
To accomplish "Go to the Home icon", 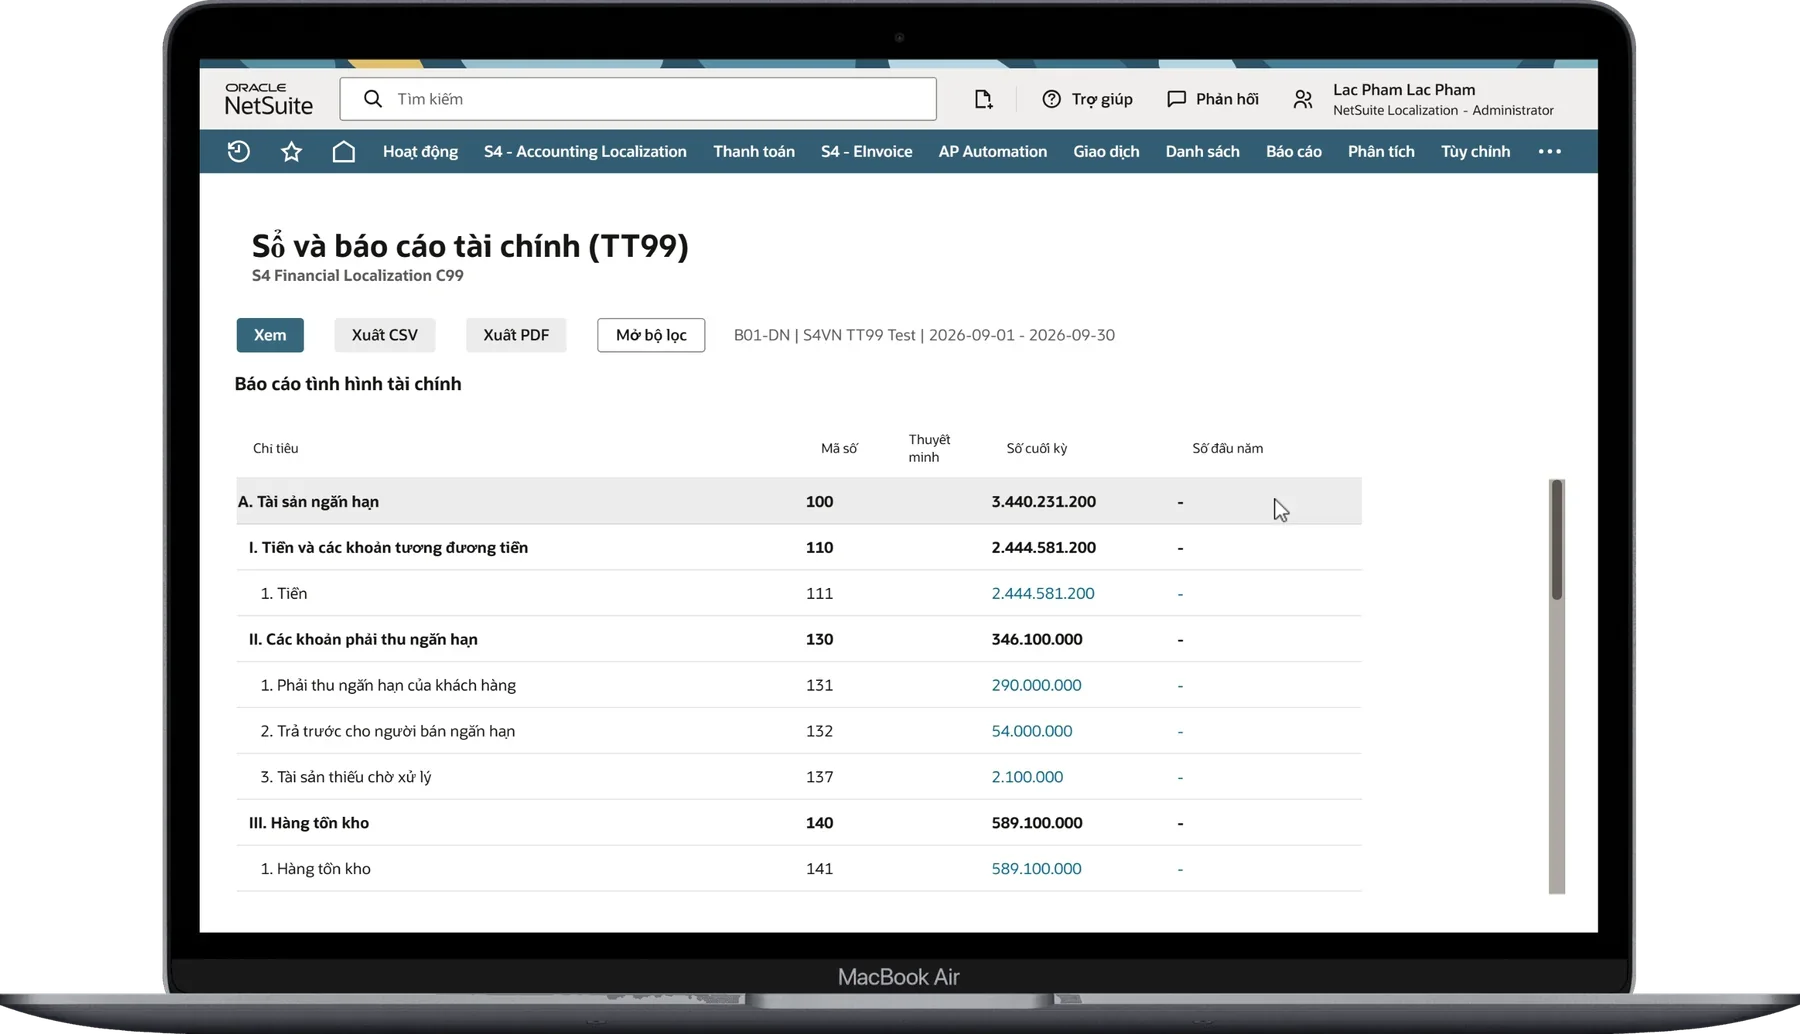I will coord(343,151).
